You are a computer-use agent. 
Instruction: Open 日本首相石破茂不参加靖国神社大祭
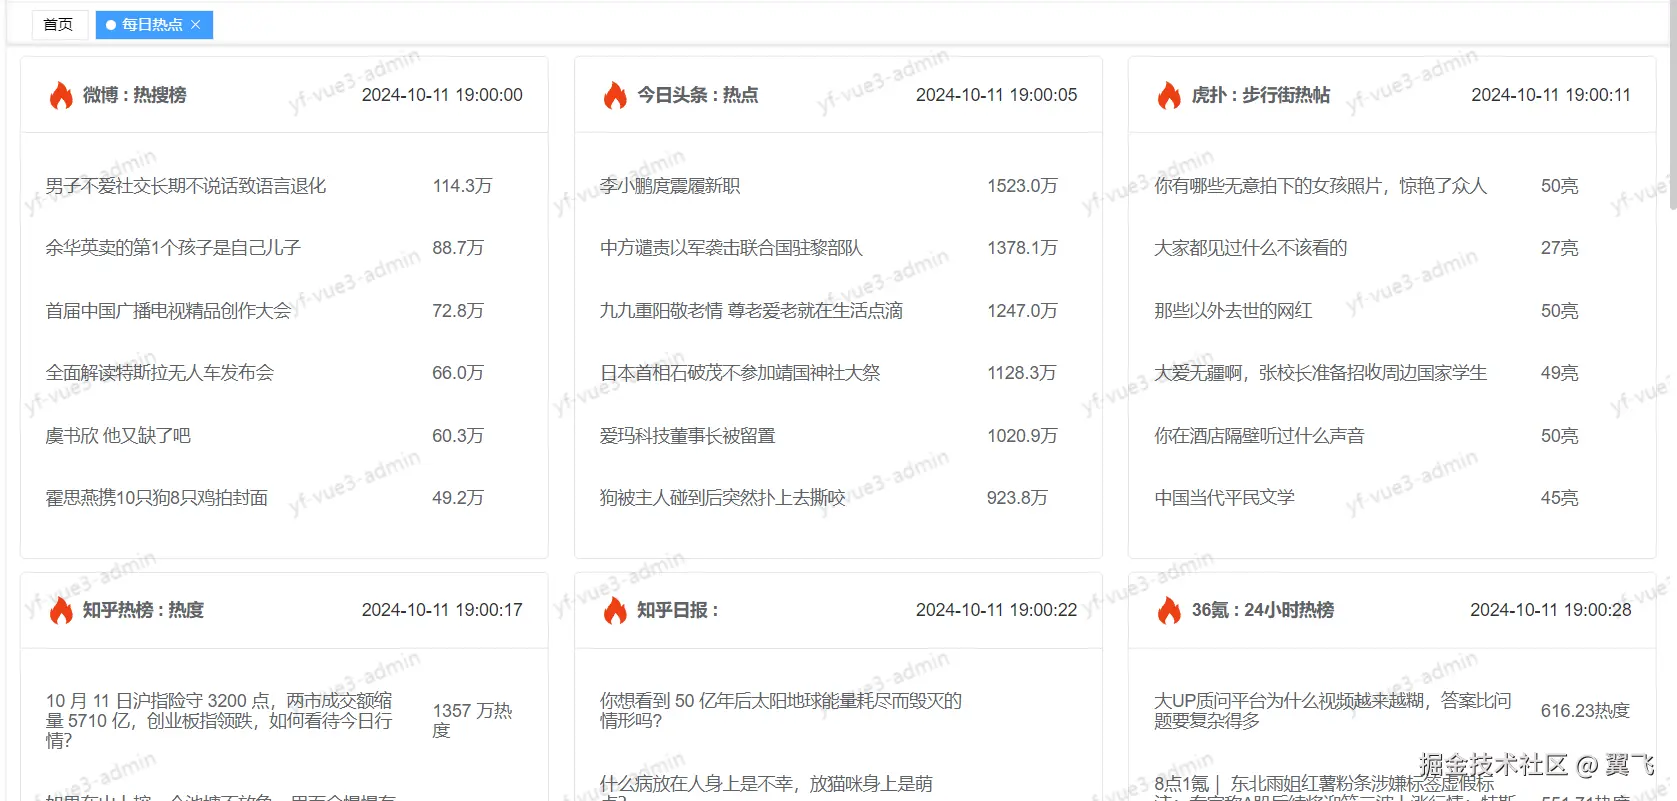click(740, 373)
